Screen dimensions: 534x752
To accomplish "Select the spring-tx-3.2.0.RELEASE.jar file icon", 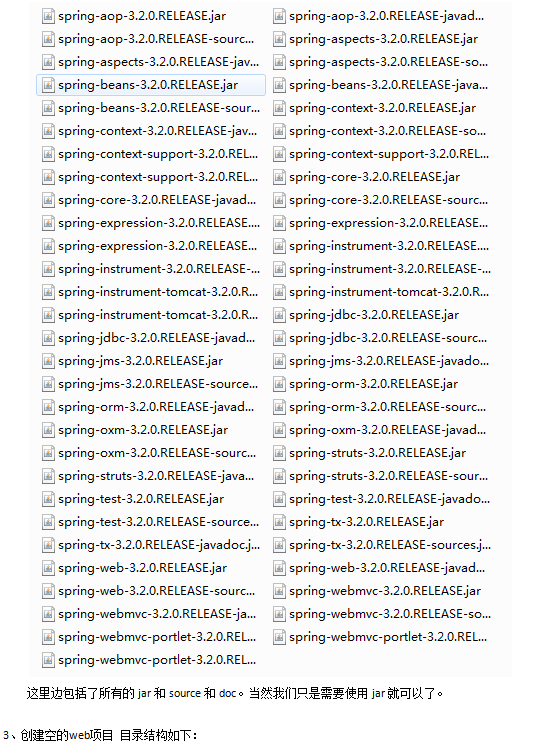I will point(279,522).
